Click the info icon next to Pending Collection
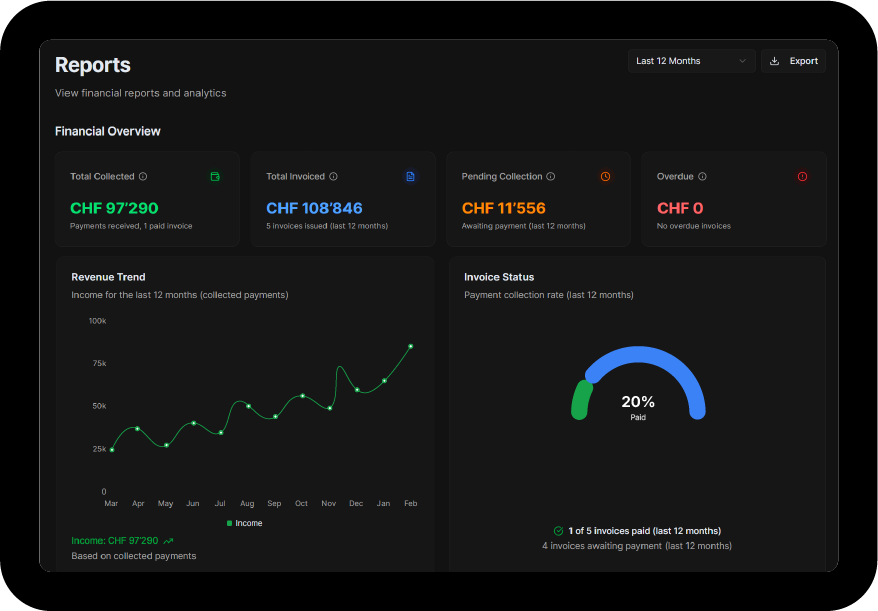Screen dimensions: 878x611 click(550, 176)
